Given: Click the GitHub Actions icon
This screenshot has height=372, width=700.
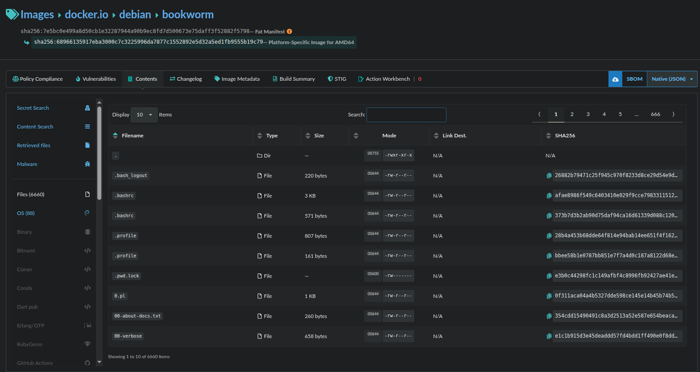Looking at the screenshot, I should (88, 363).
